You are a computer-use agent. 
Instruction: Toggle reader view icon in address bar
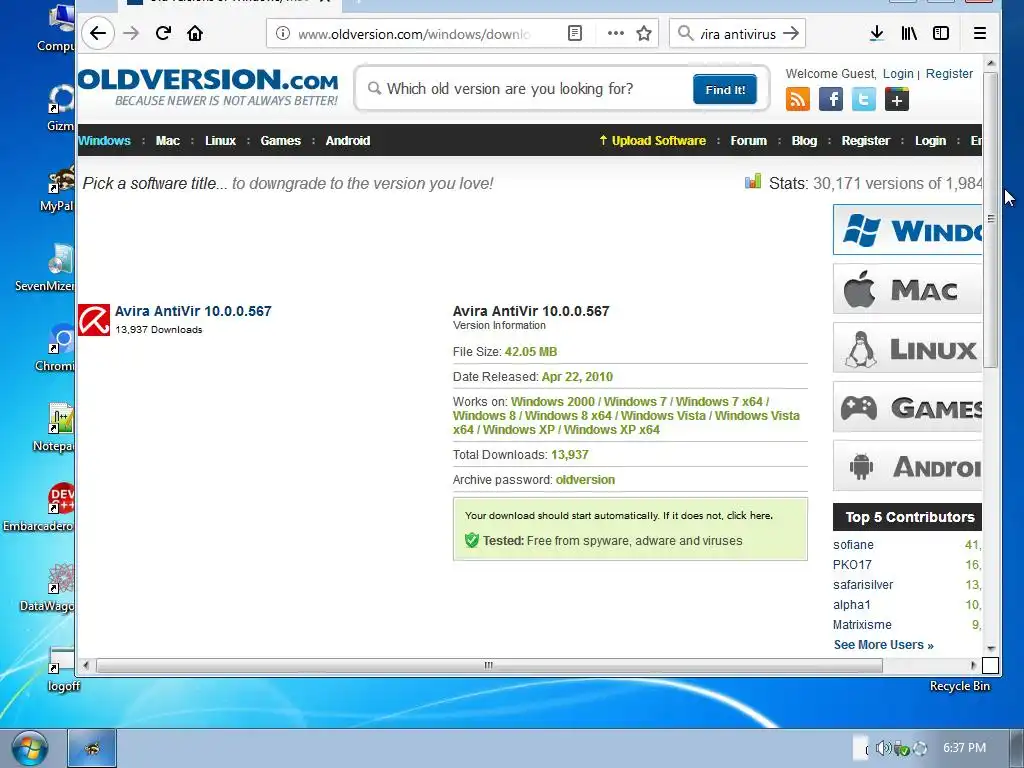[x=575, y=33]
